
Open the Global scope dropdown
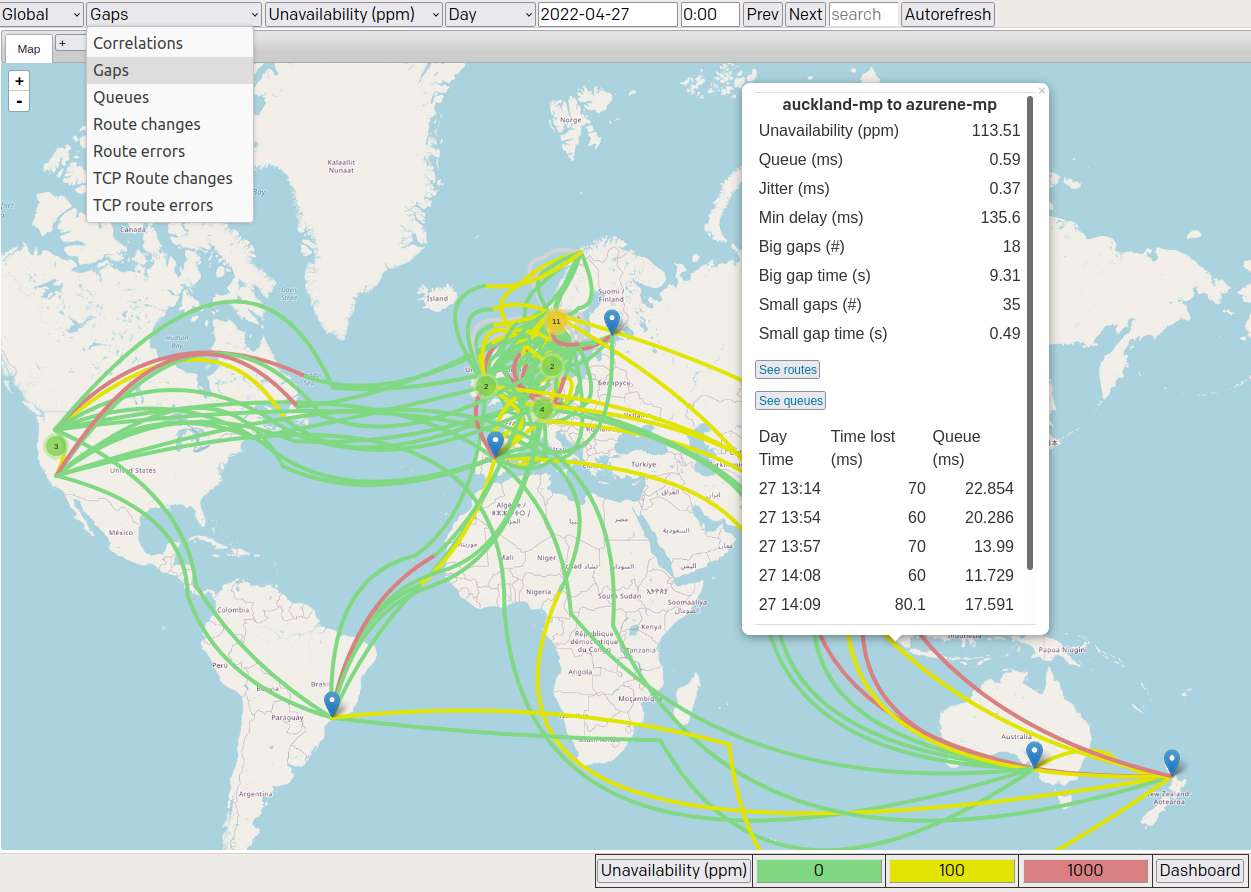pyautogui.click(x=42, y=14)
